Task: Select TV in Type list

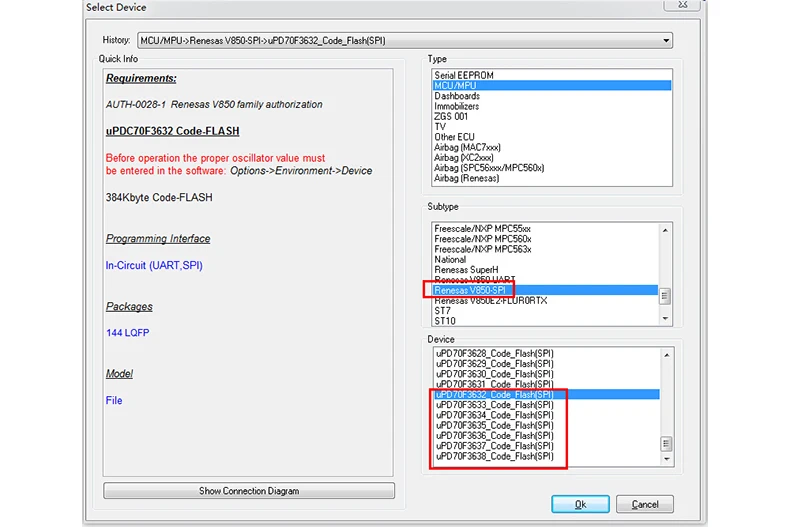Action: point(552,126)
